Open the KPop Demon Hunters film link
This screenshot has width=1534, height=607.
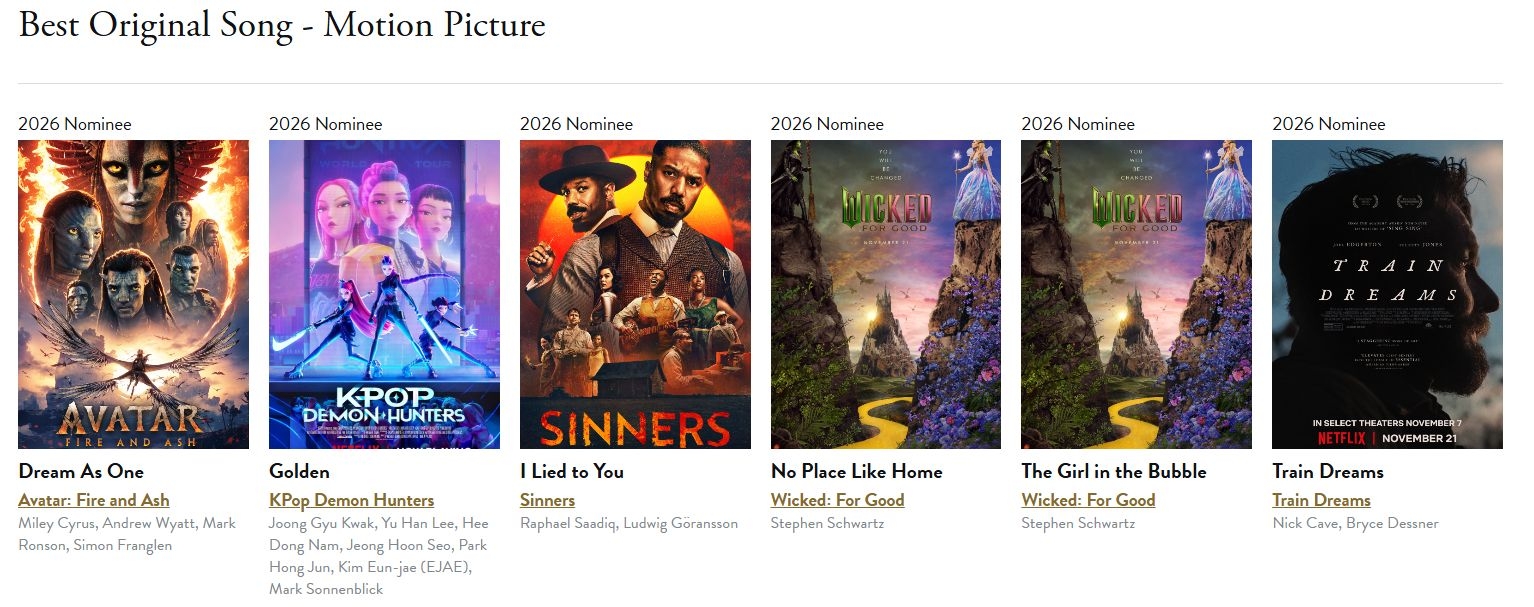pos(351,500)
